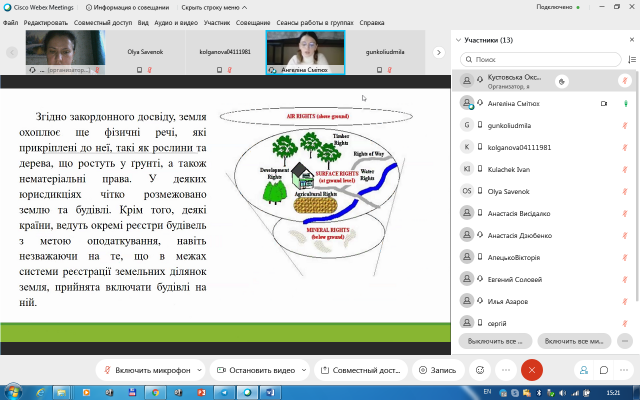
Task: Click more options next to mute all buttons
Action: tap(626, 341)
